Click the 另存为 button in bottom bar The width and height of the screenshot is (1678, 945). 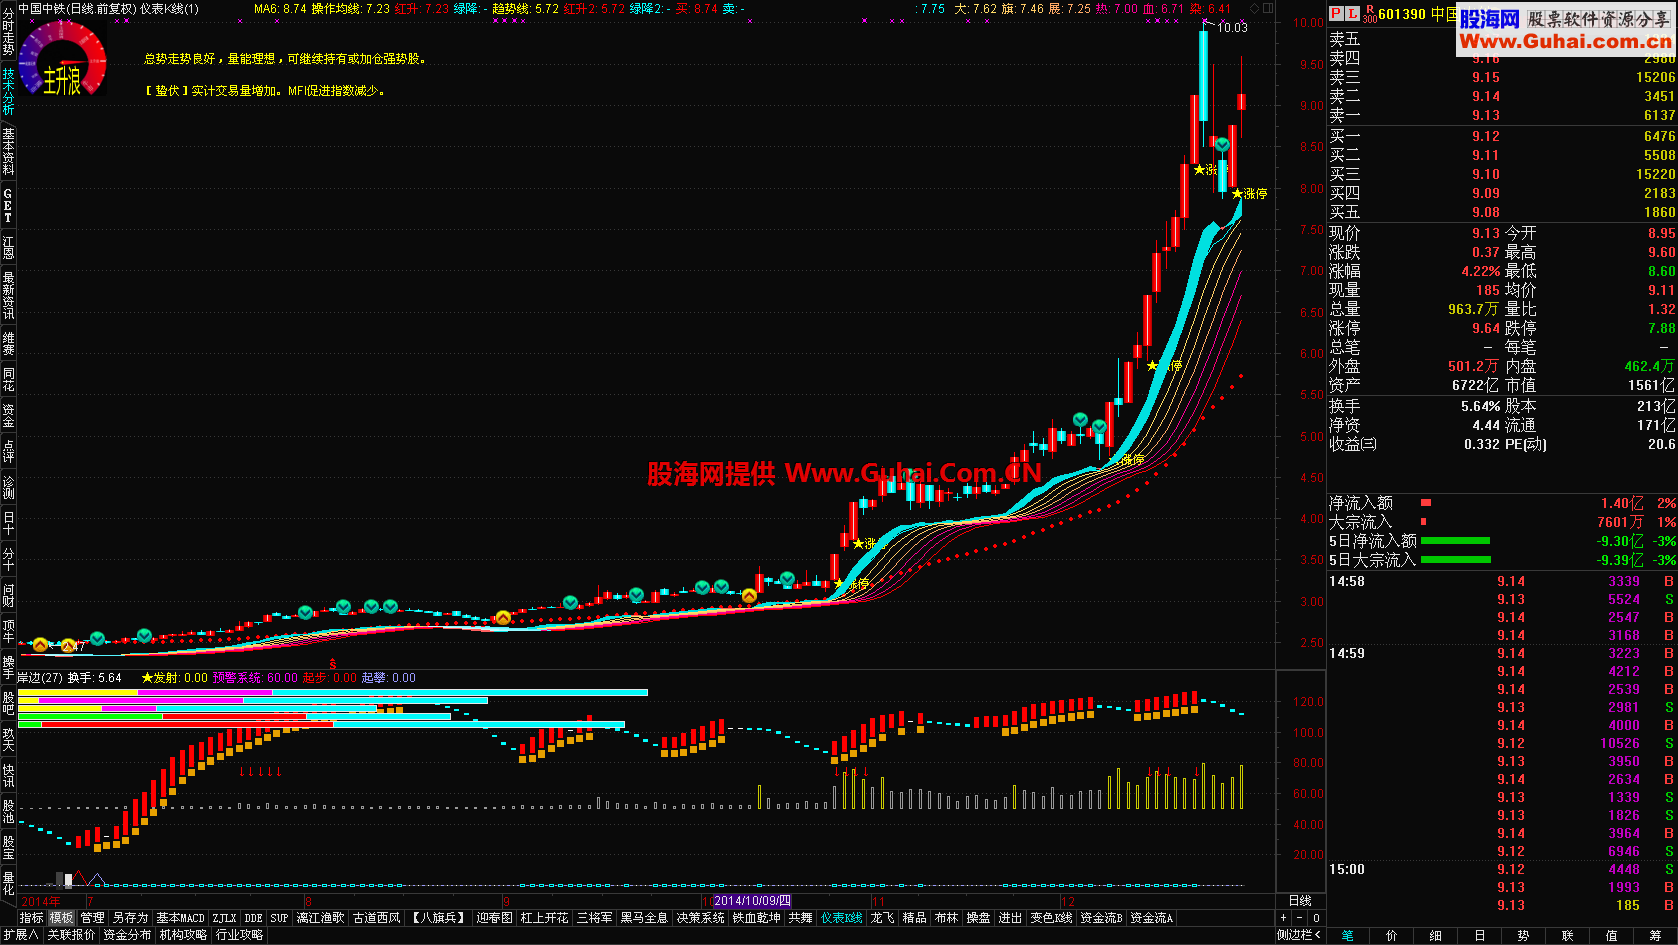(130, 918)
